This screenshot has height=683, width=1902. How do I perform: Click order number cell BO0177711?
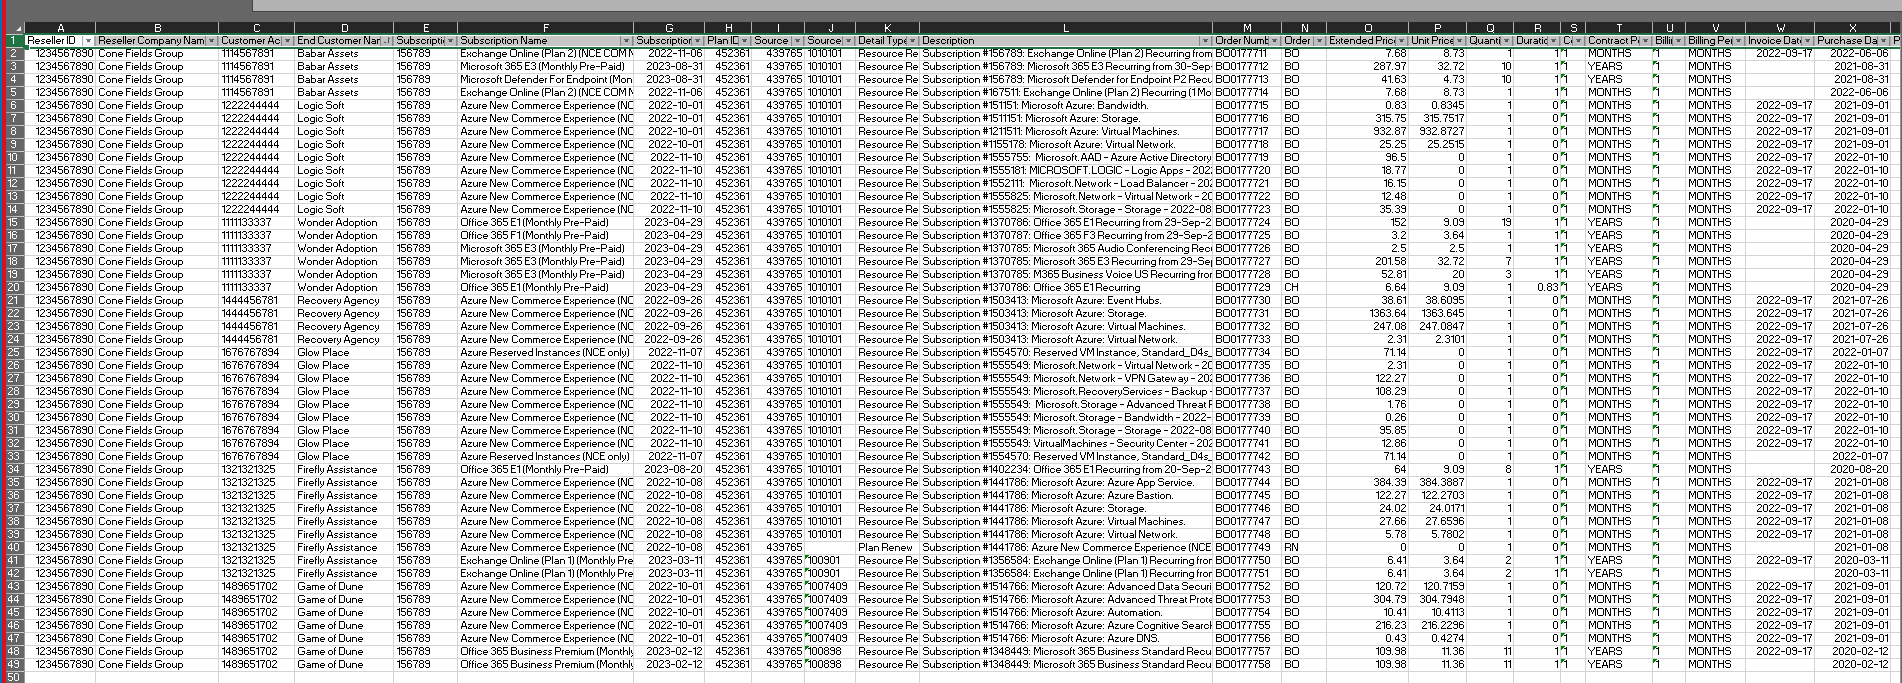[1247, 53]
